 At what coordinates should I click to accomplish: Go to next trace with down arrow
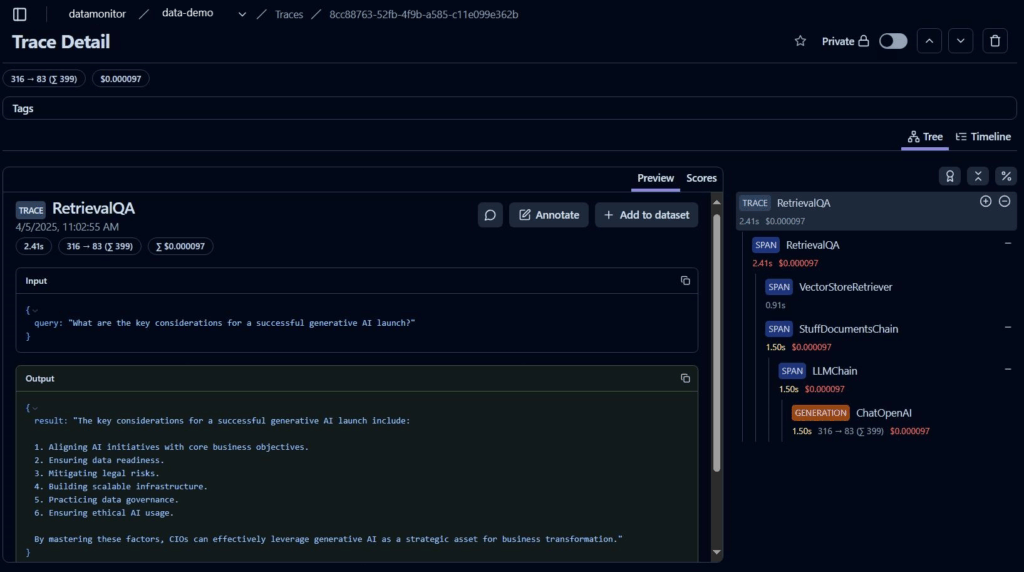point(961,41)
